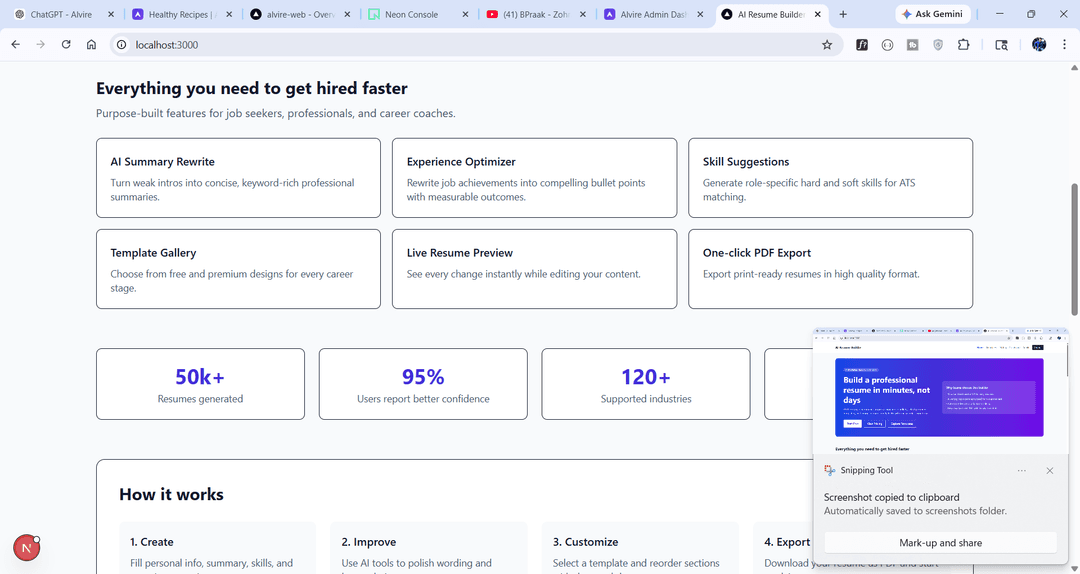1080x574 pixels.
Task: Click the red N dev tools badge
Action: pos(26,549)
